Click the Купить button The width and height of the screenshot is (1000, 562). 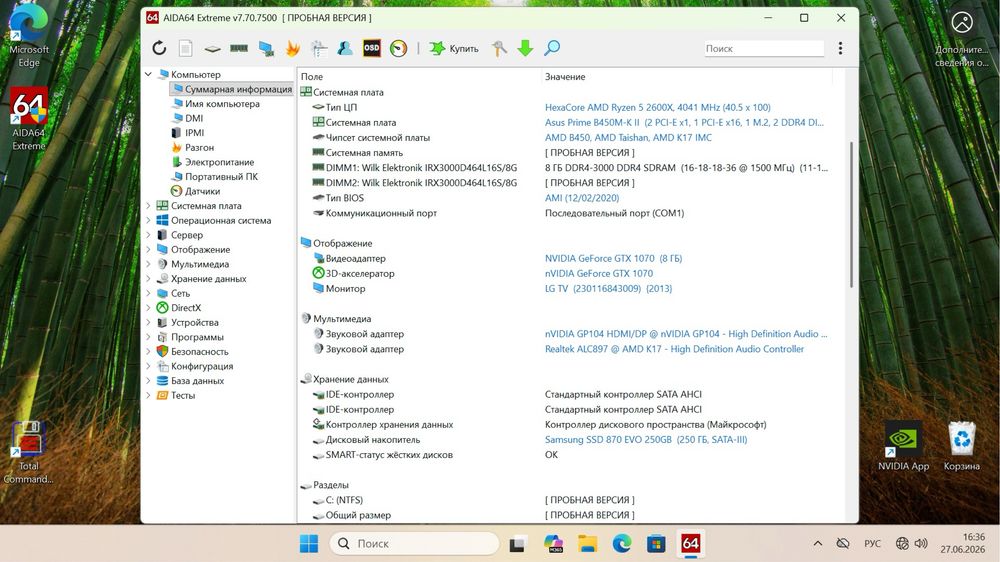pyautogui.click(x=454, y=48)
